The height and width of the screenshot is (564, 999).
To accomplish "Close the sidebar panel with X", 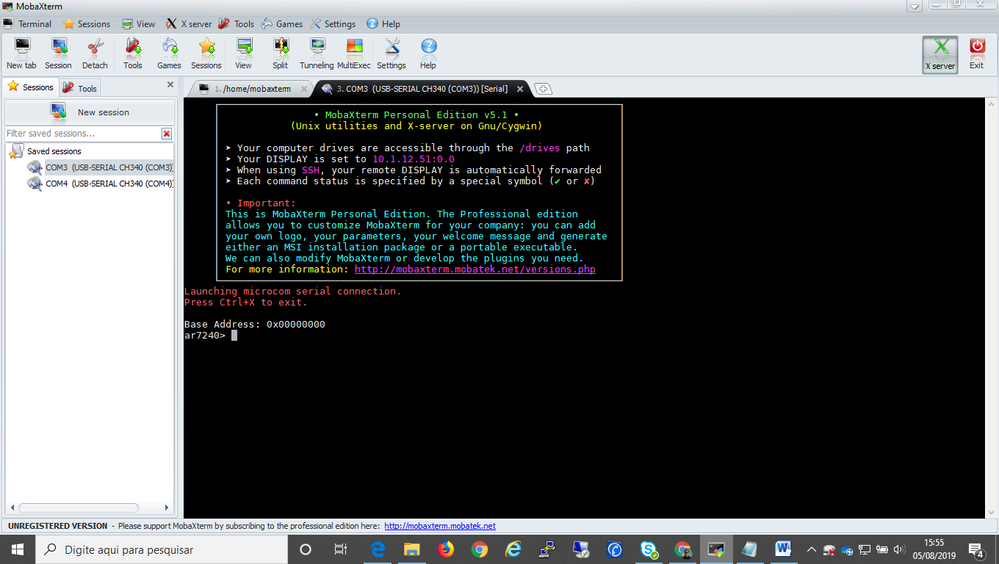I will pos(170,84).
